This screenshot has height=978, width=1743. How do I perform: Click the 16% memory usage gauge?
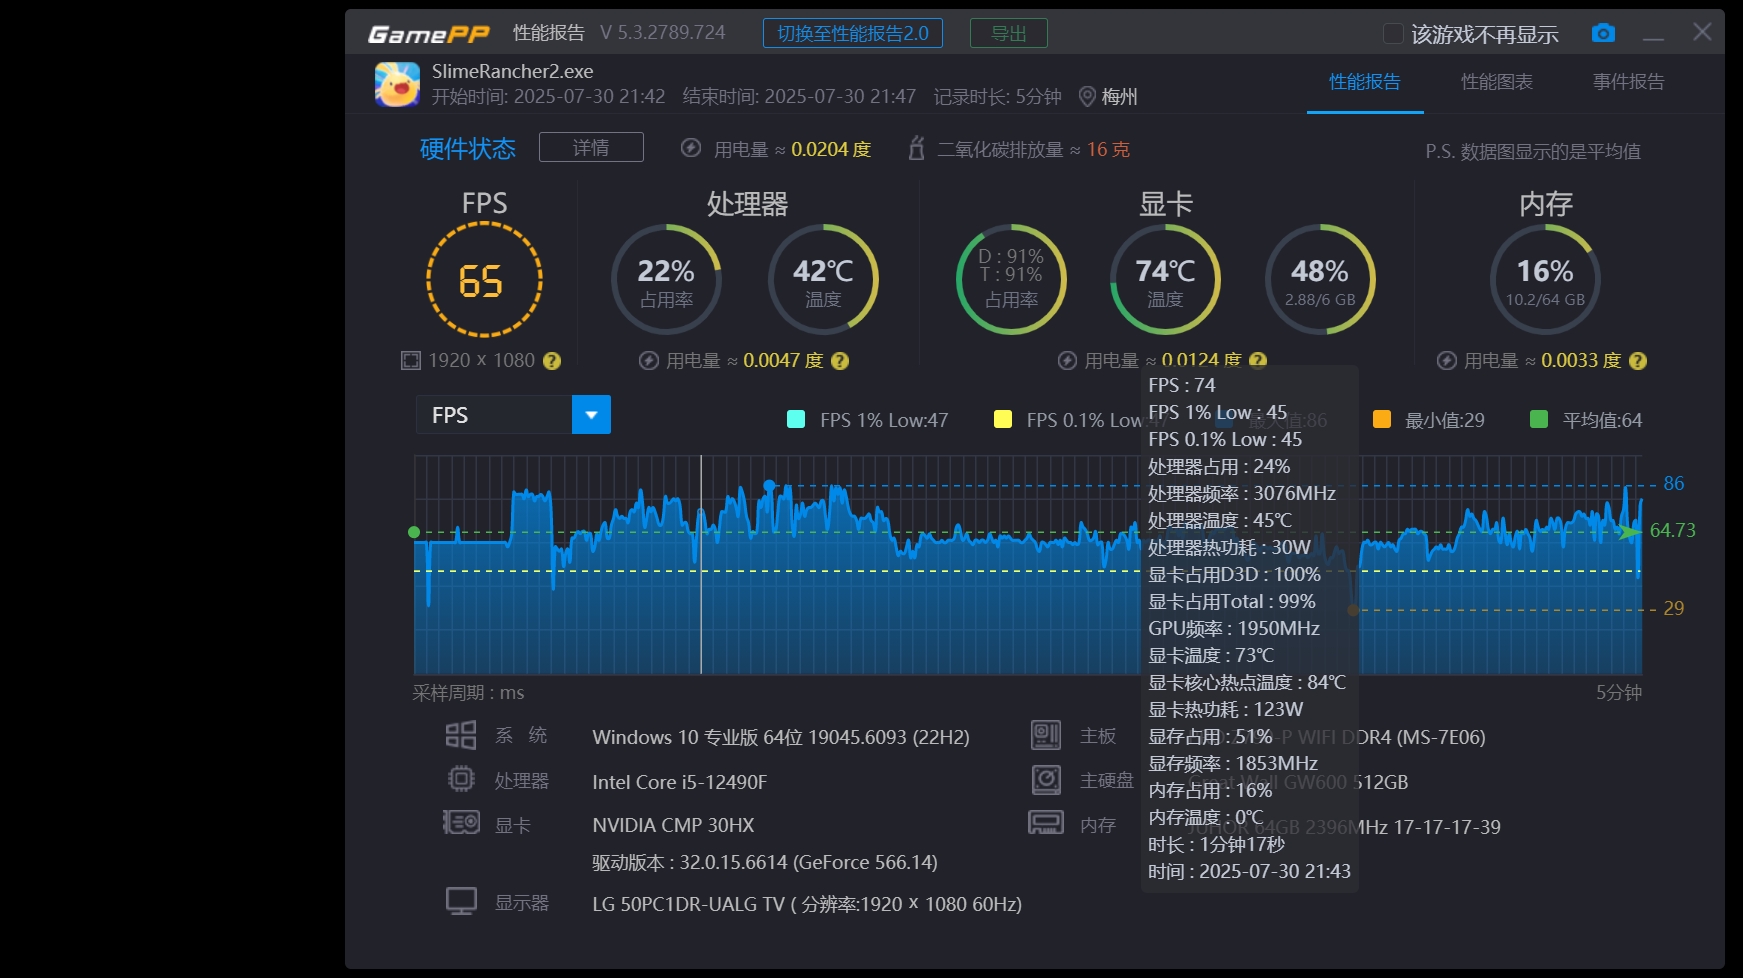[1545, 279]
